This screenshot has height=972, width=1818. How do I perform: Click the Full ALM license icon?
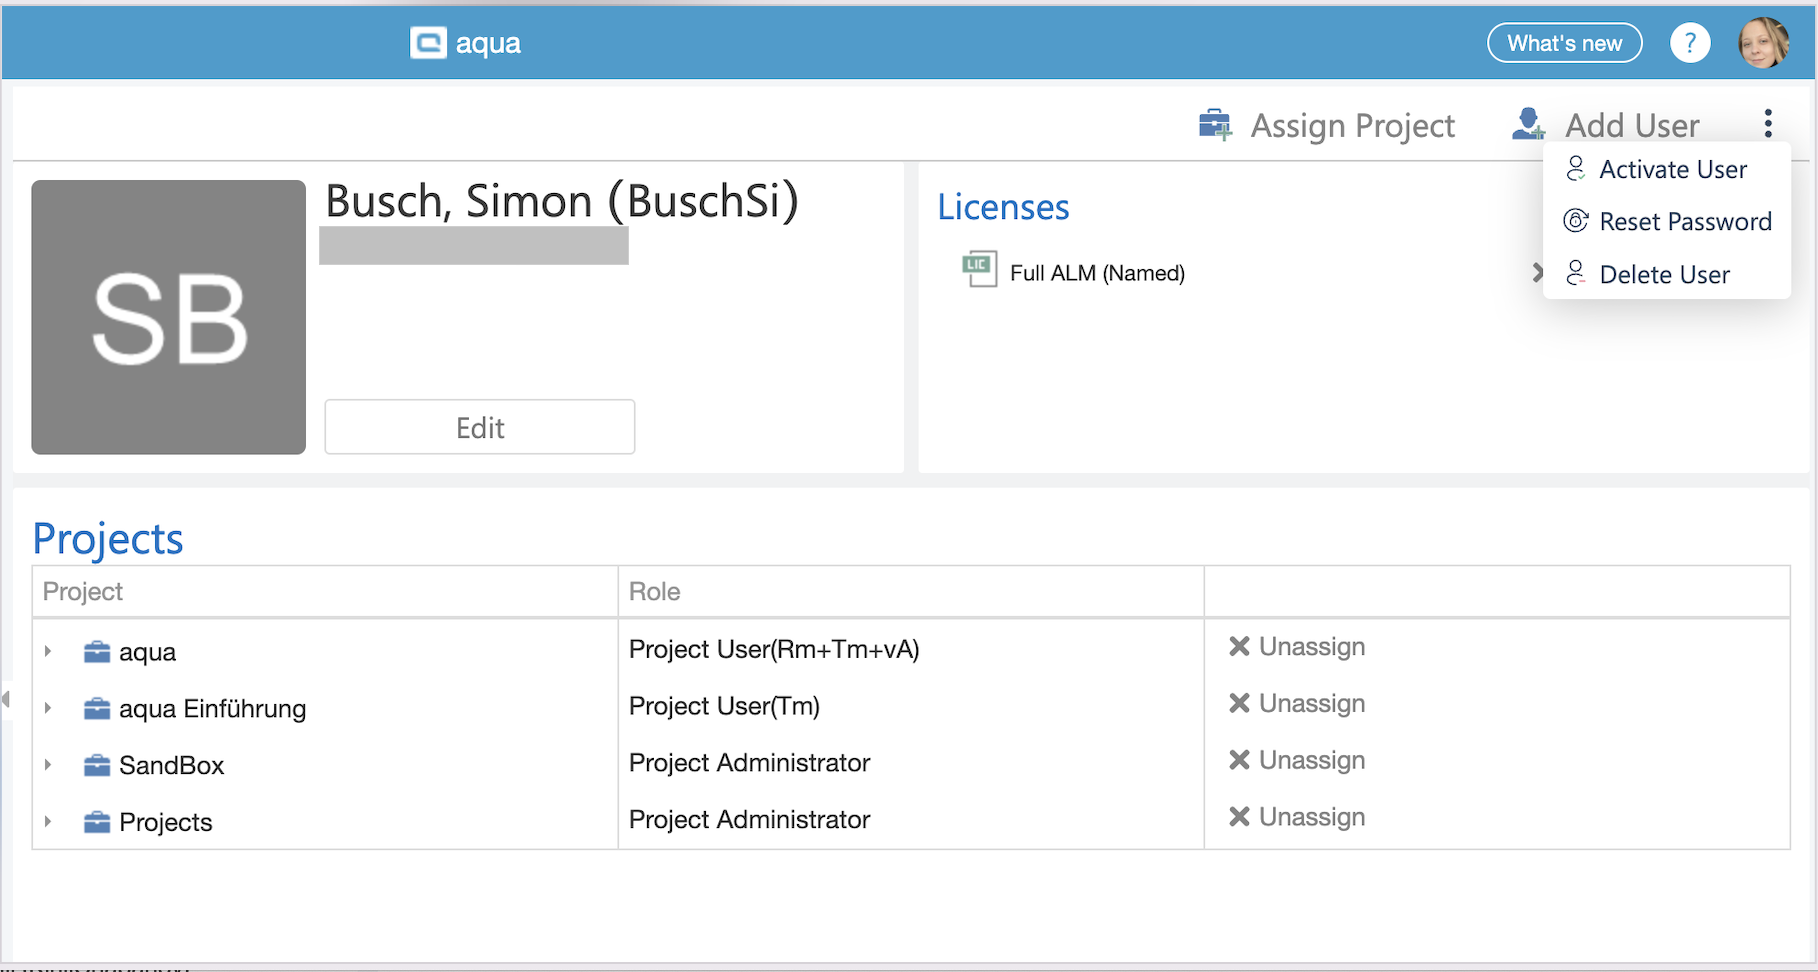click(x=978, y=269)
